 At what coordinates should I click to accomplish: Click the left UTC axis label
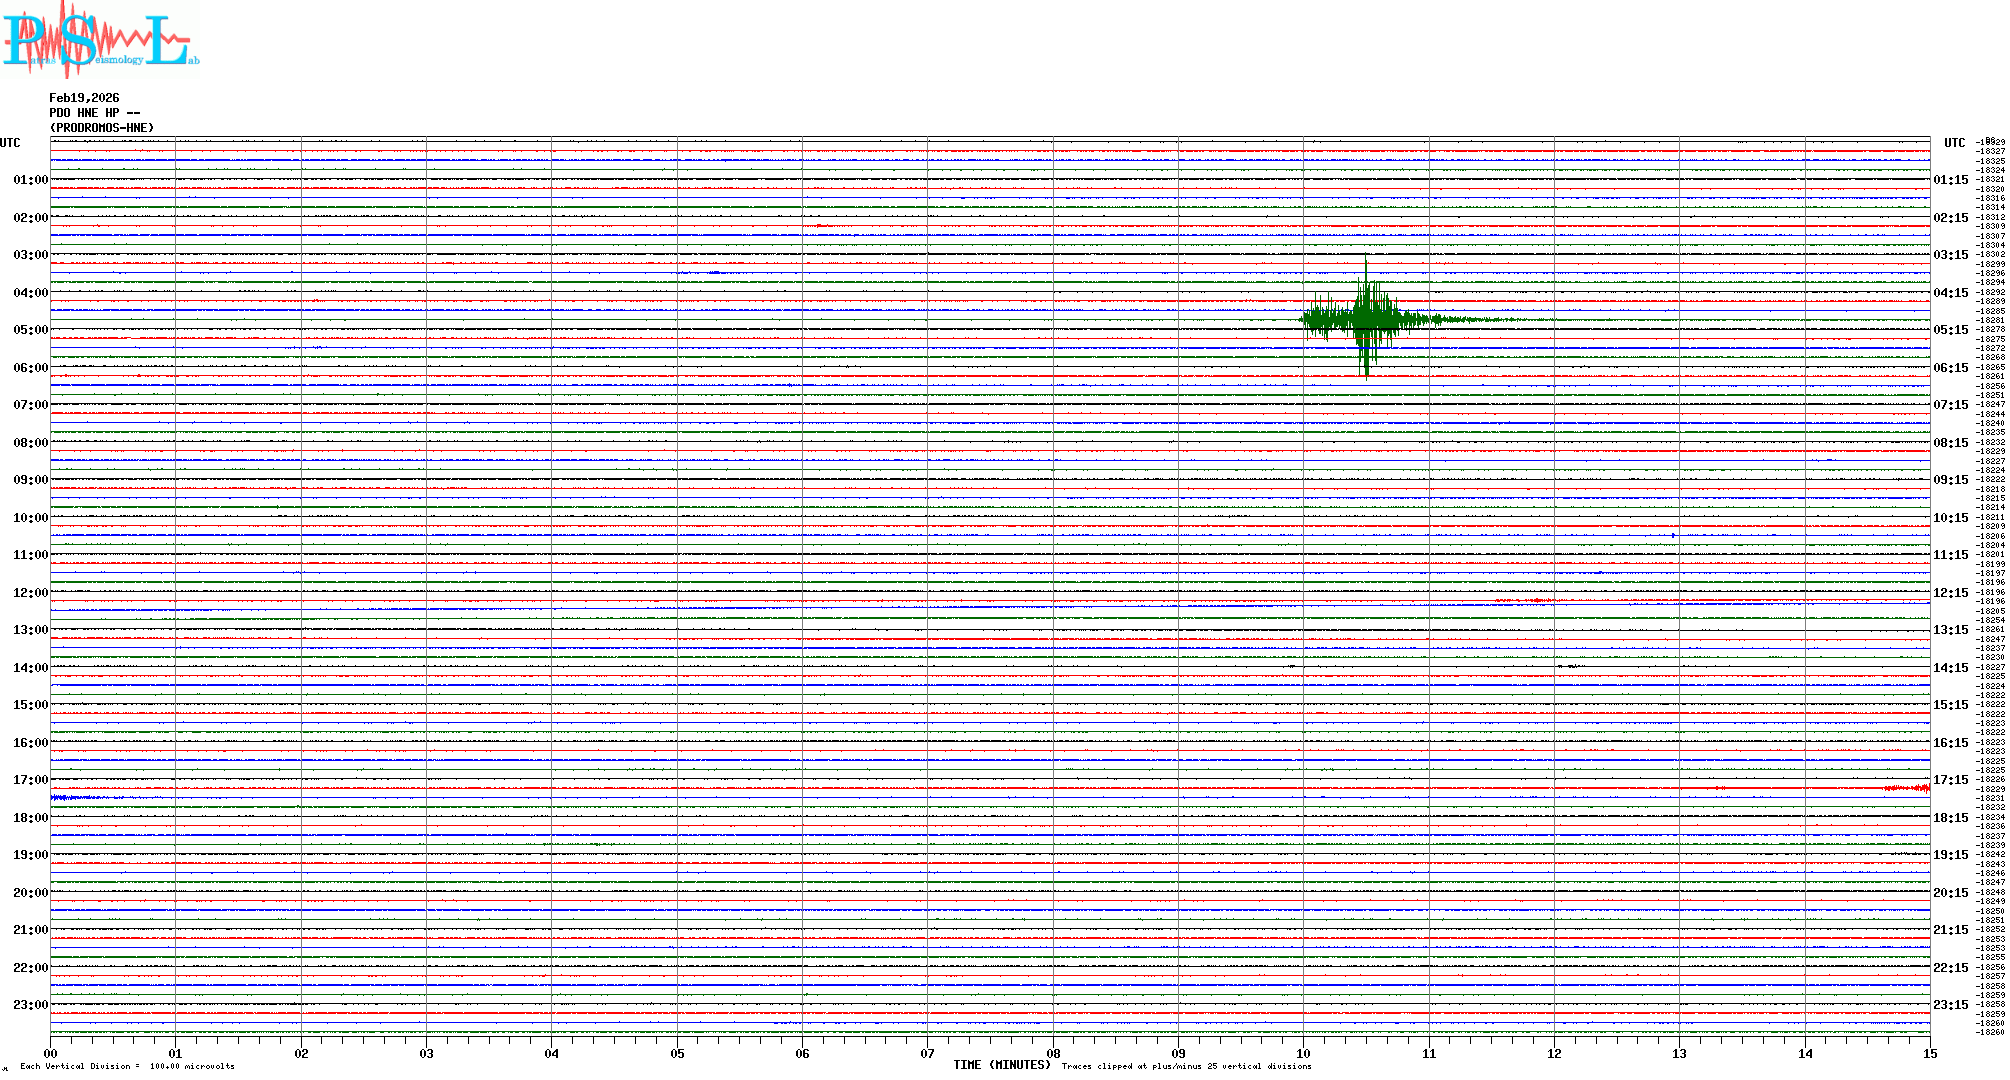pos(10,143)
